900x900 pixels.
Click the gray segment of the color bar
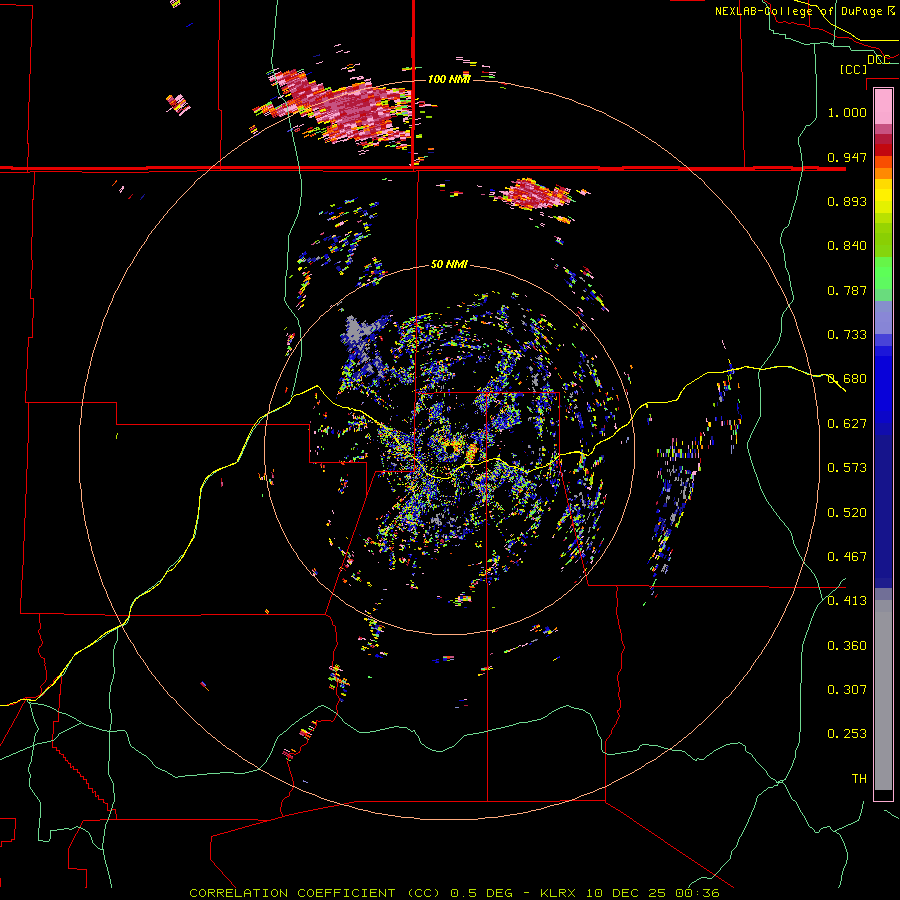(883, 695)
